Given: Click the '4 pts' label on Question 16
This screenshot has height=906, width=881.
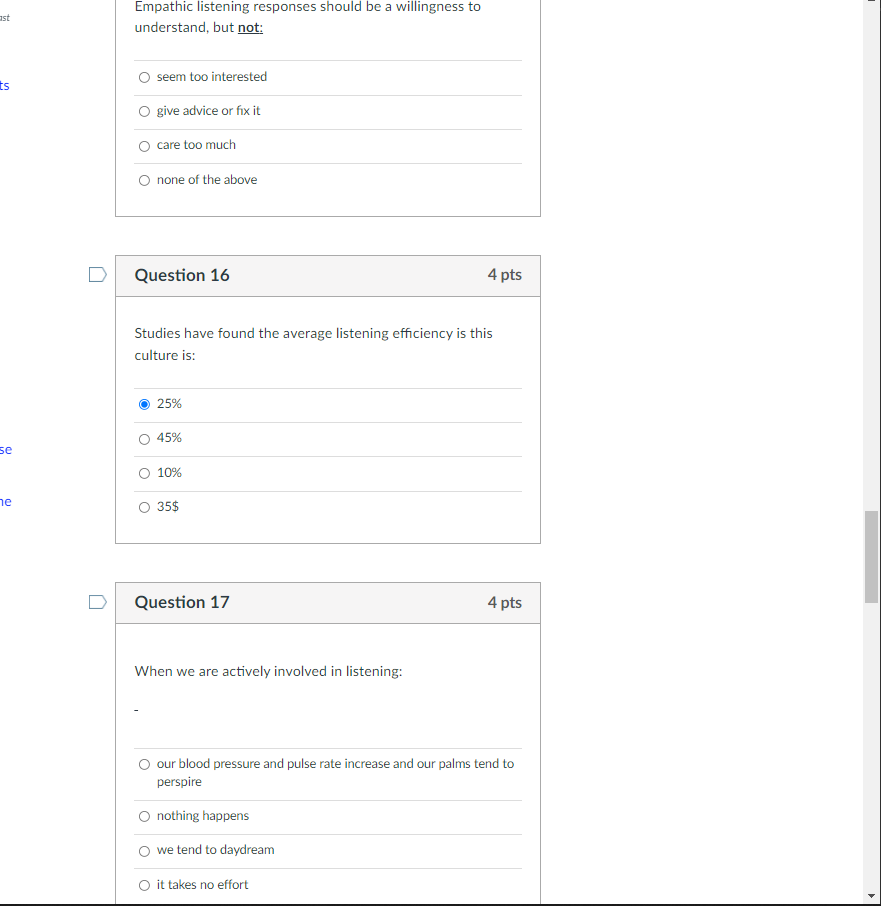Looking at the screenshot, I should (x=504, y=275).
